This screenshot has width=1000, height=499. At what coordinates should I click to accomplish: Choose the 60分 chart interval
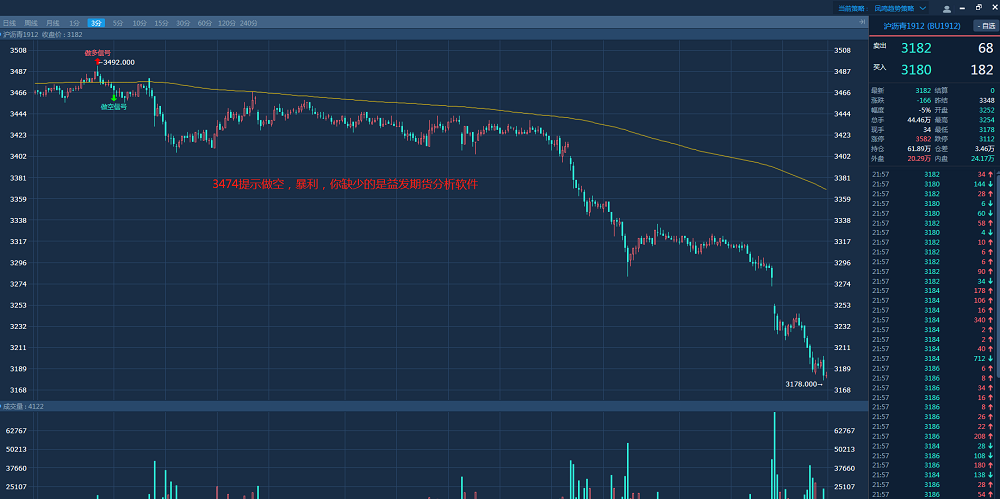[x=205, y=22]
